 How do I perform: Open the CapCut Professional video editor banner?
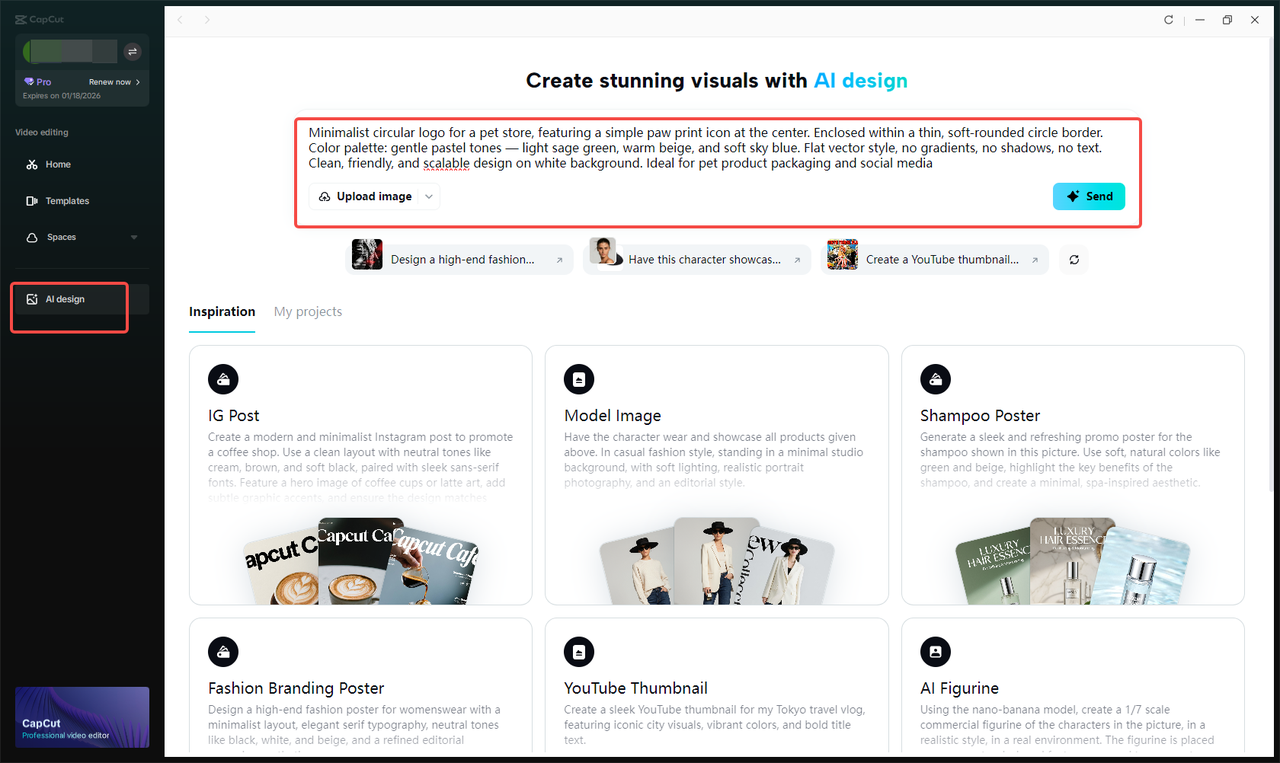point(81,717)
